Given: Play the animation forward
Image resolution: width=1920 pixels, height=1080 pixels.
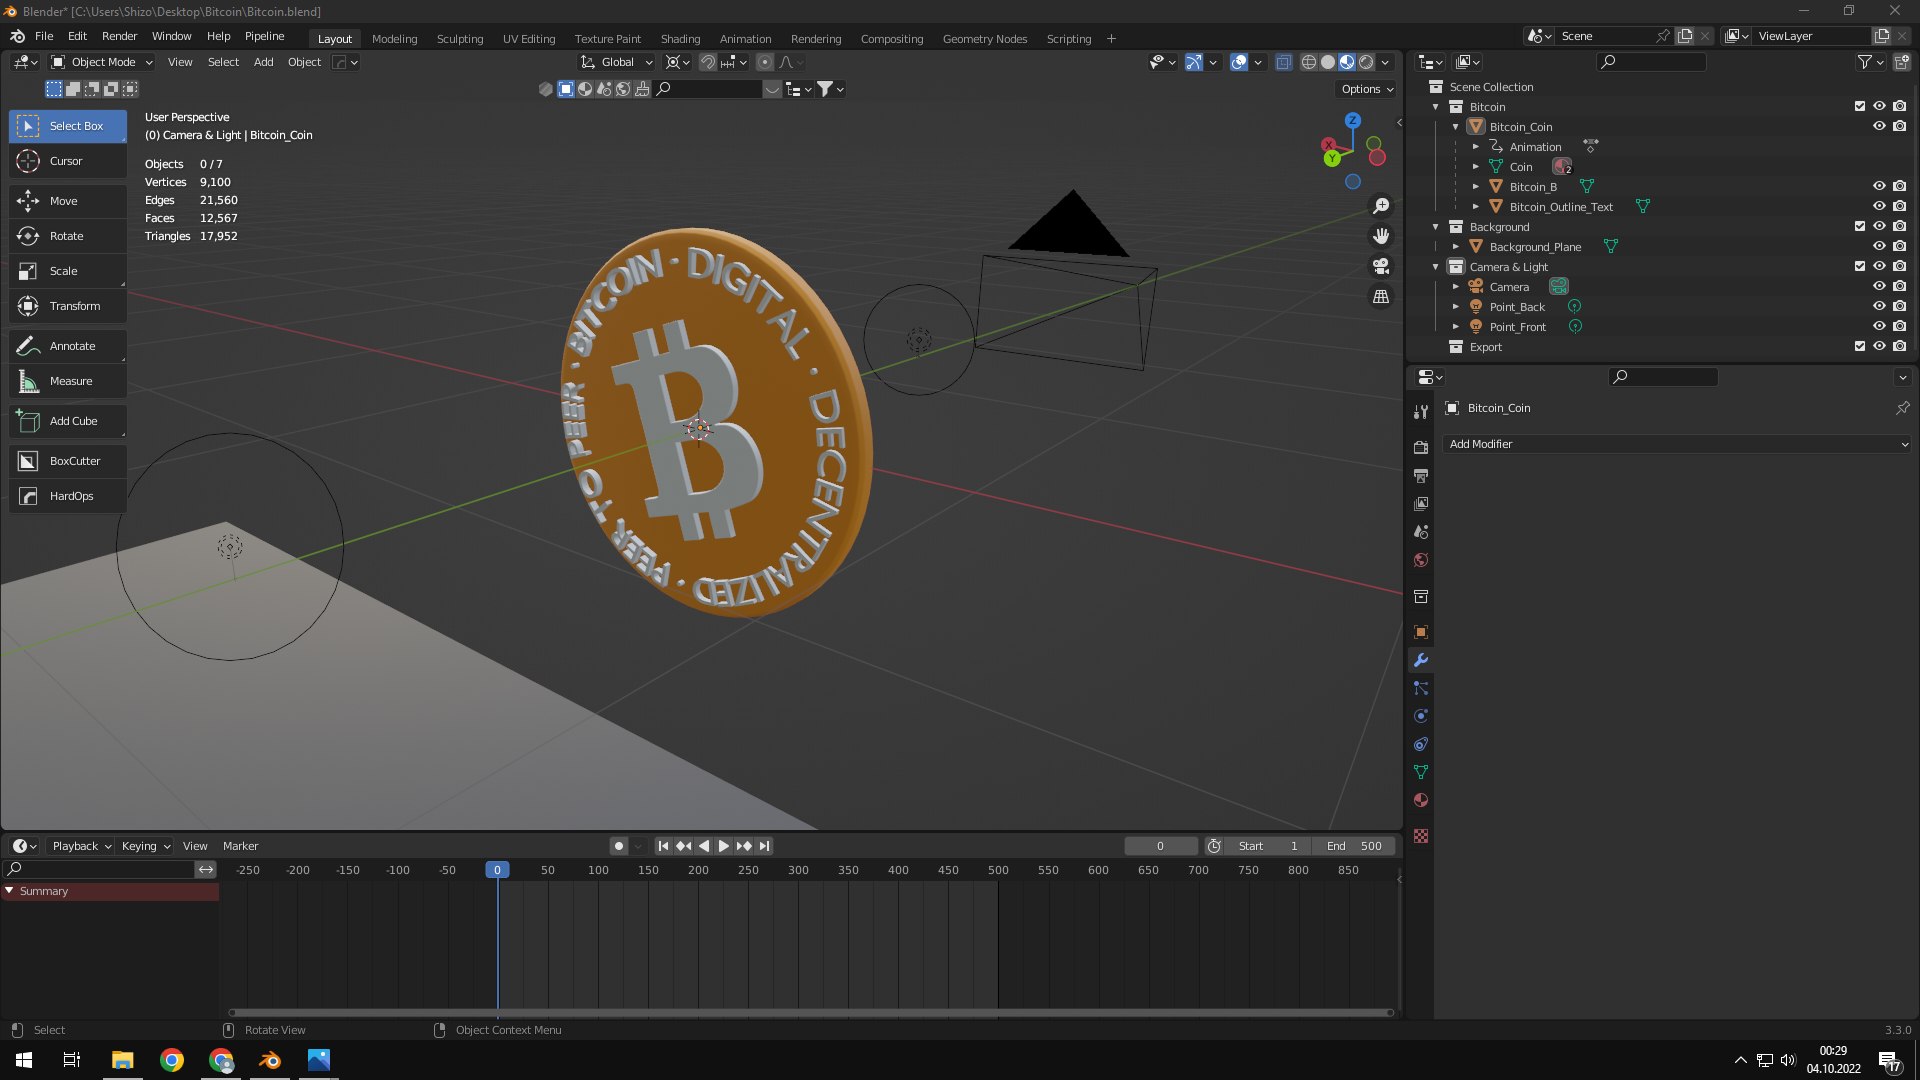Looking at the screenshot, I should [x=724, y=846].
